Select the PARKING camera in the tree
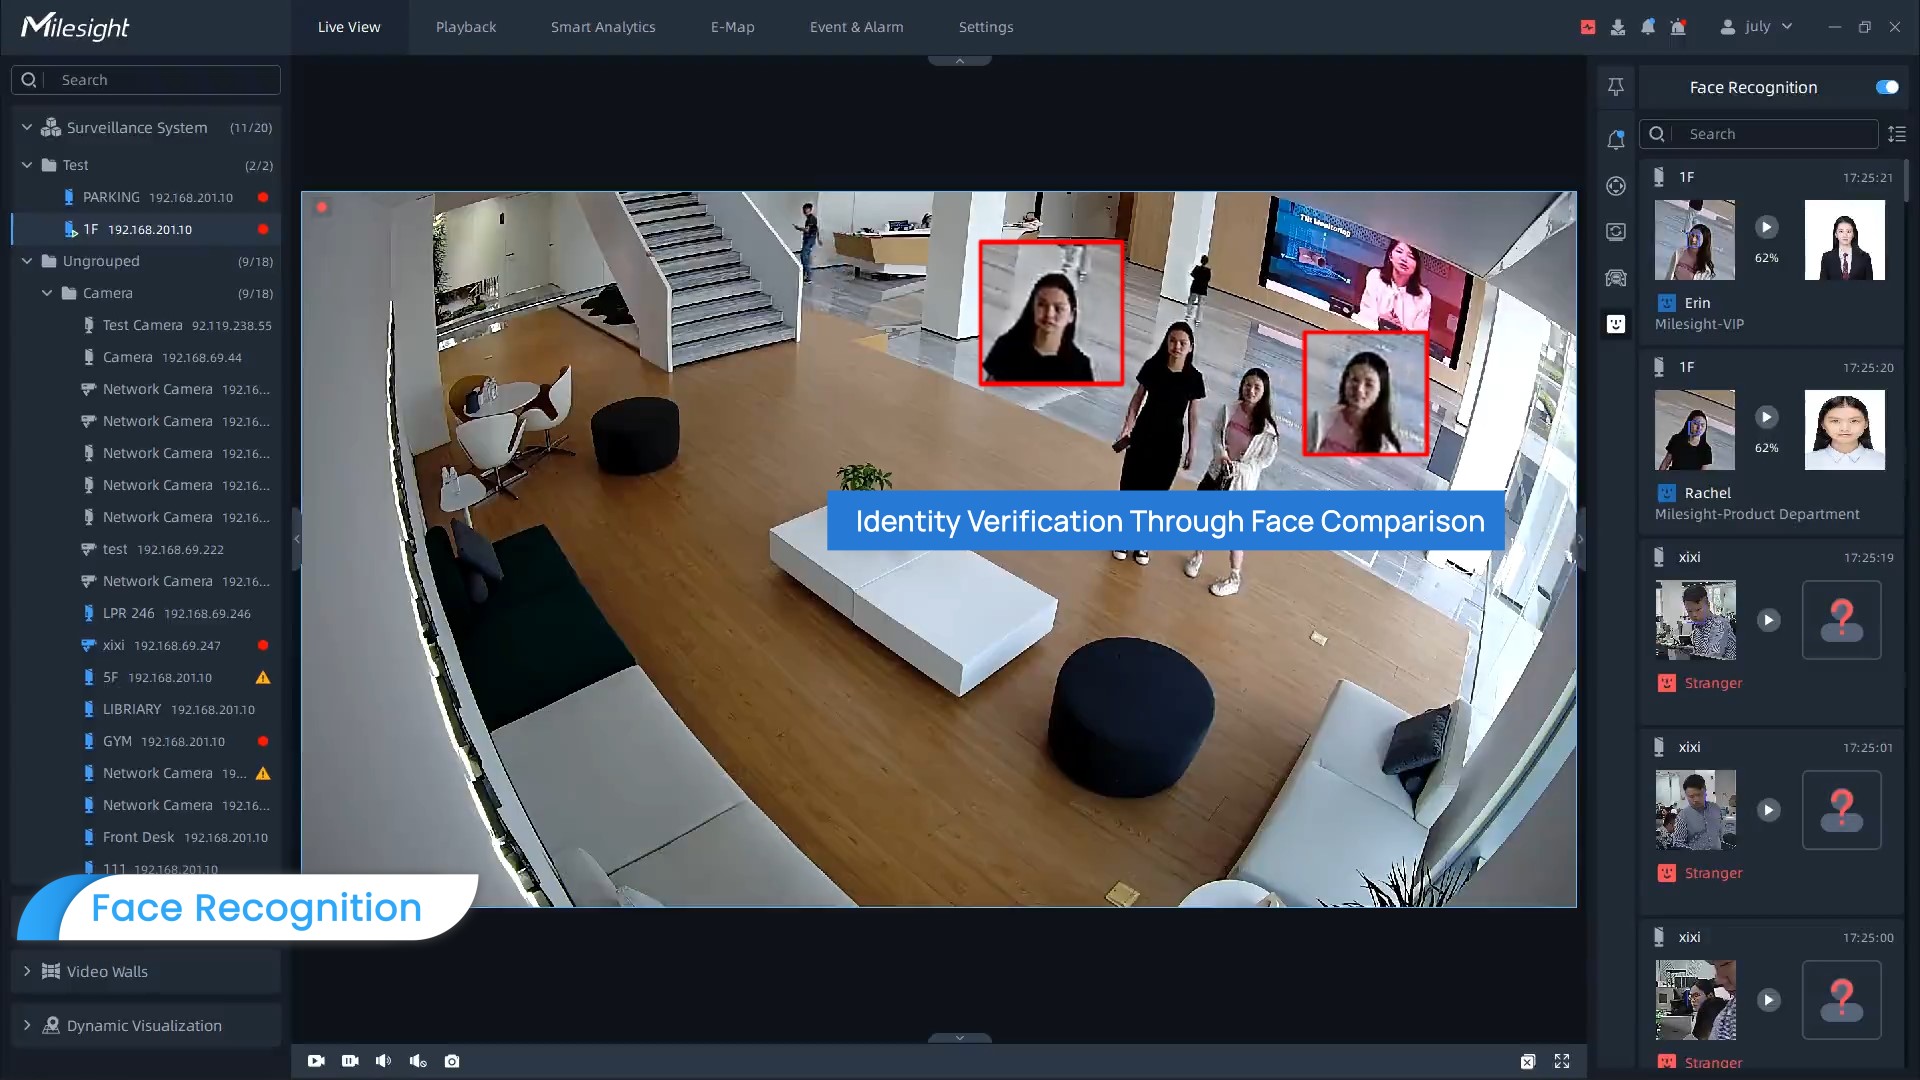The image size is (1920, 1080). [111, 197]
